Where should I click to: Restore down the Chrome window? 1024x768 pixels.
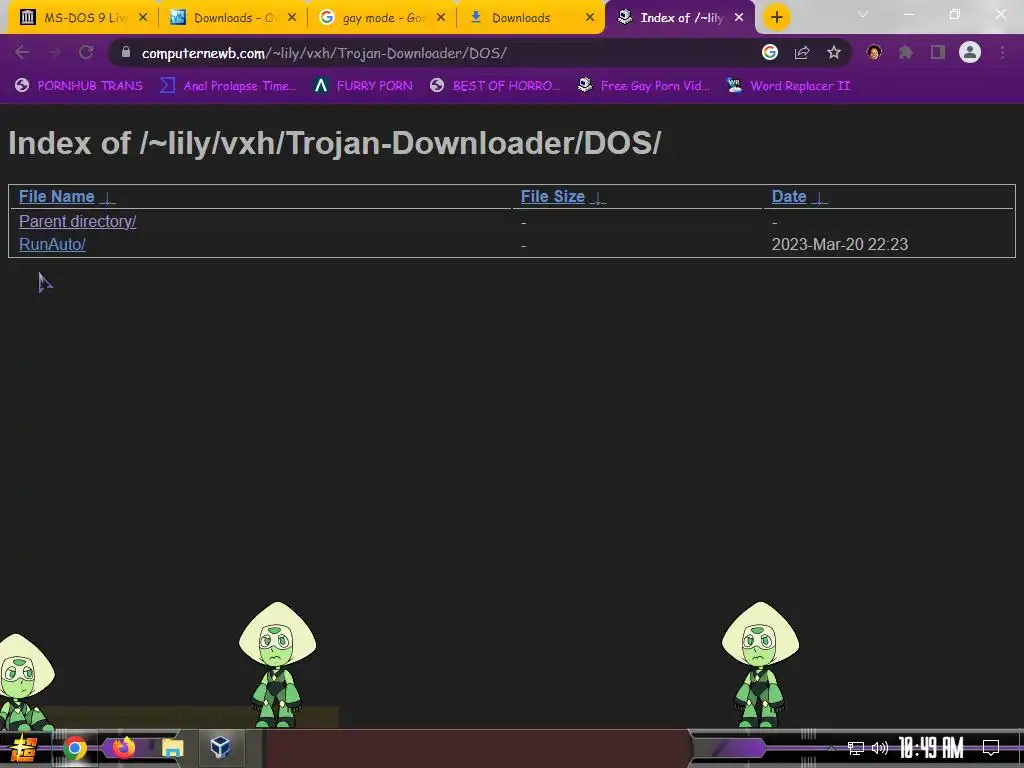coord(955,14)
